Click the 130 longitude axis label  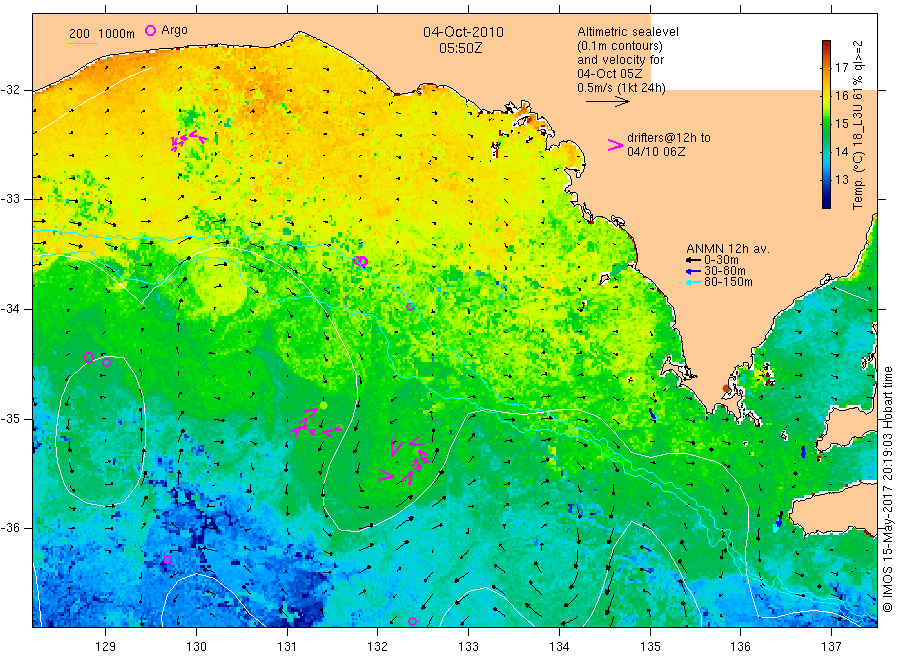[196, 647]
